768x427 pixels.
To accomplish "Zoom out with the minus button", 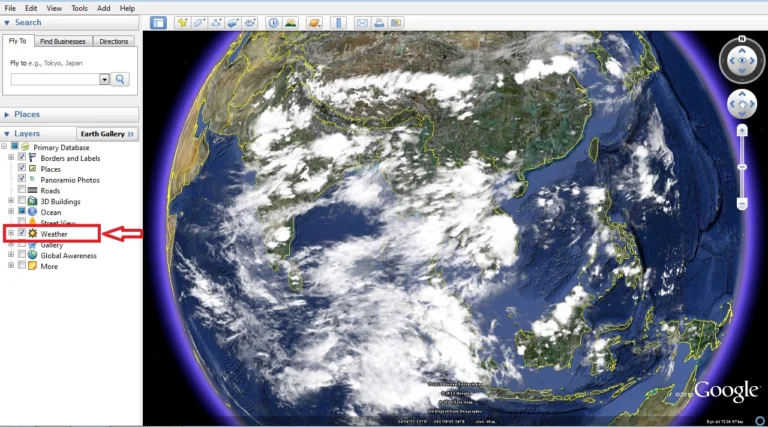I will click(x=742, y=204).
